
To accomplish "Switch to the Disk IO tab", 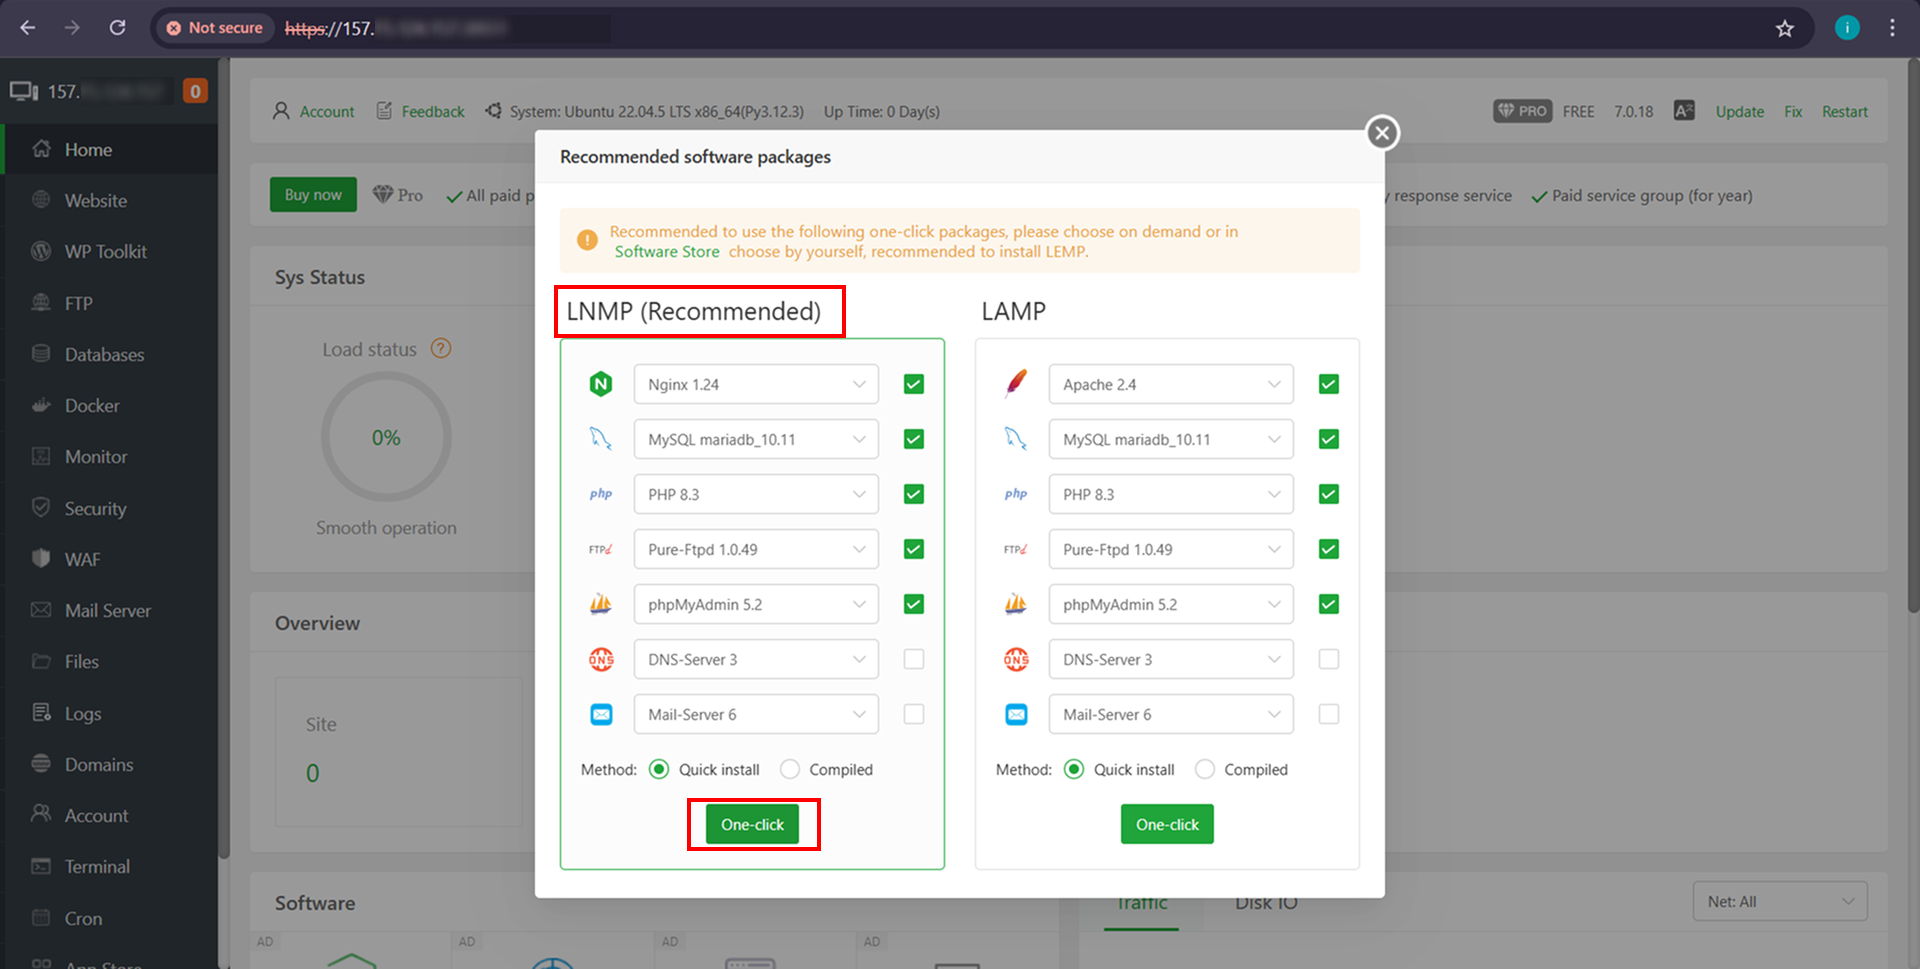I will pyautogui.click(x=1265, y=902).
